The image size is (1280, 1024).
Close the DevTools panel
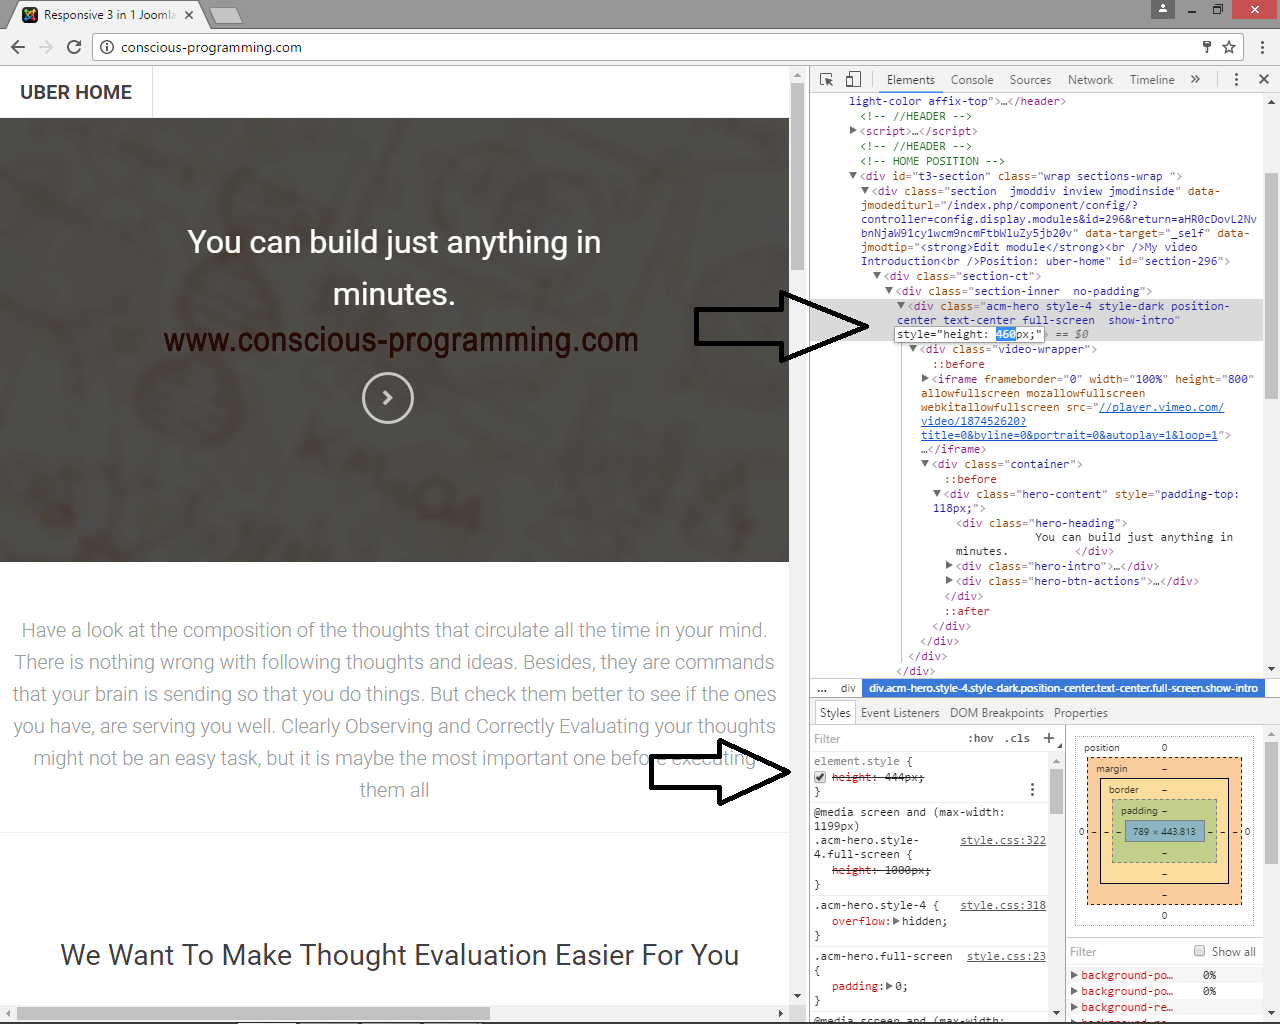[1263, 80]
